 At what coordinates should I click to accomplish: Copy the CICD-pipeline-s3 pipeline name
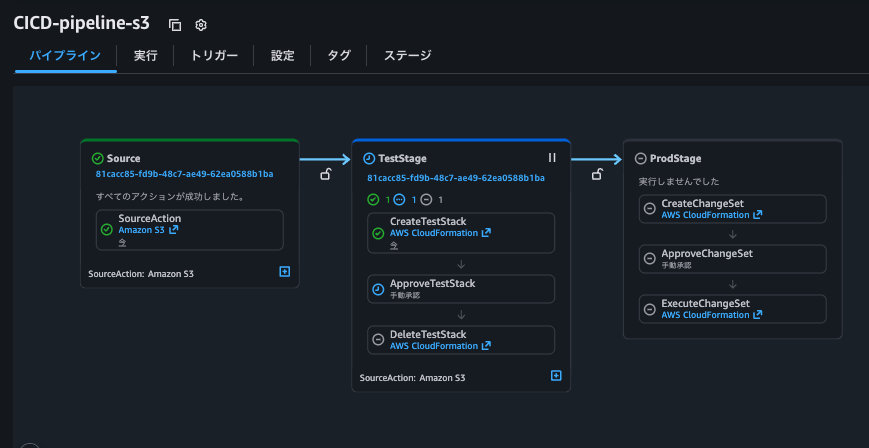(x=175, y=24)
